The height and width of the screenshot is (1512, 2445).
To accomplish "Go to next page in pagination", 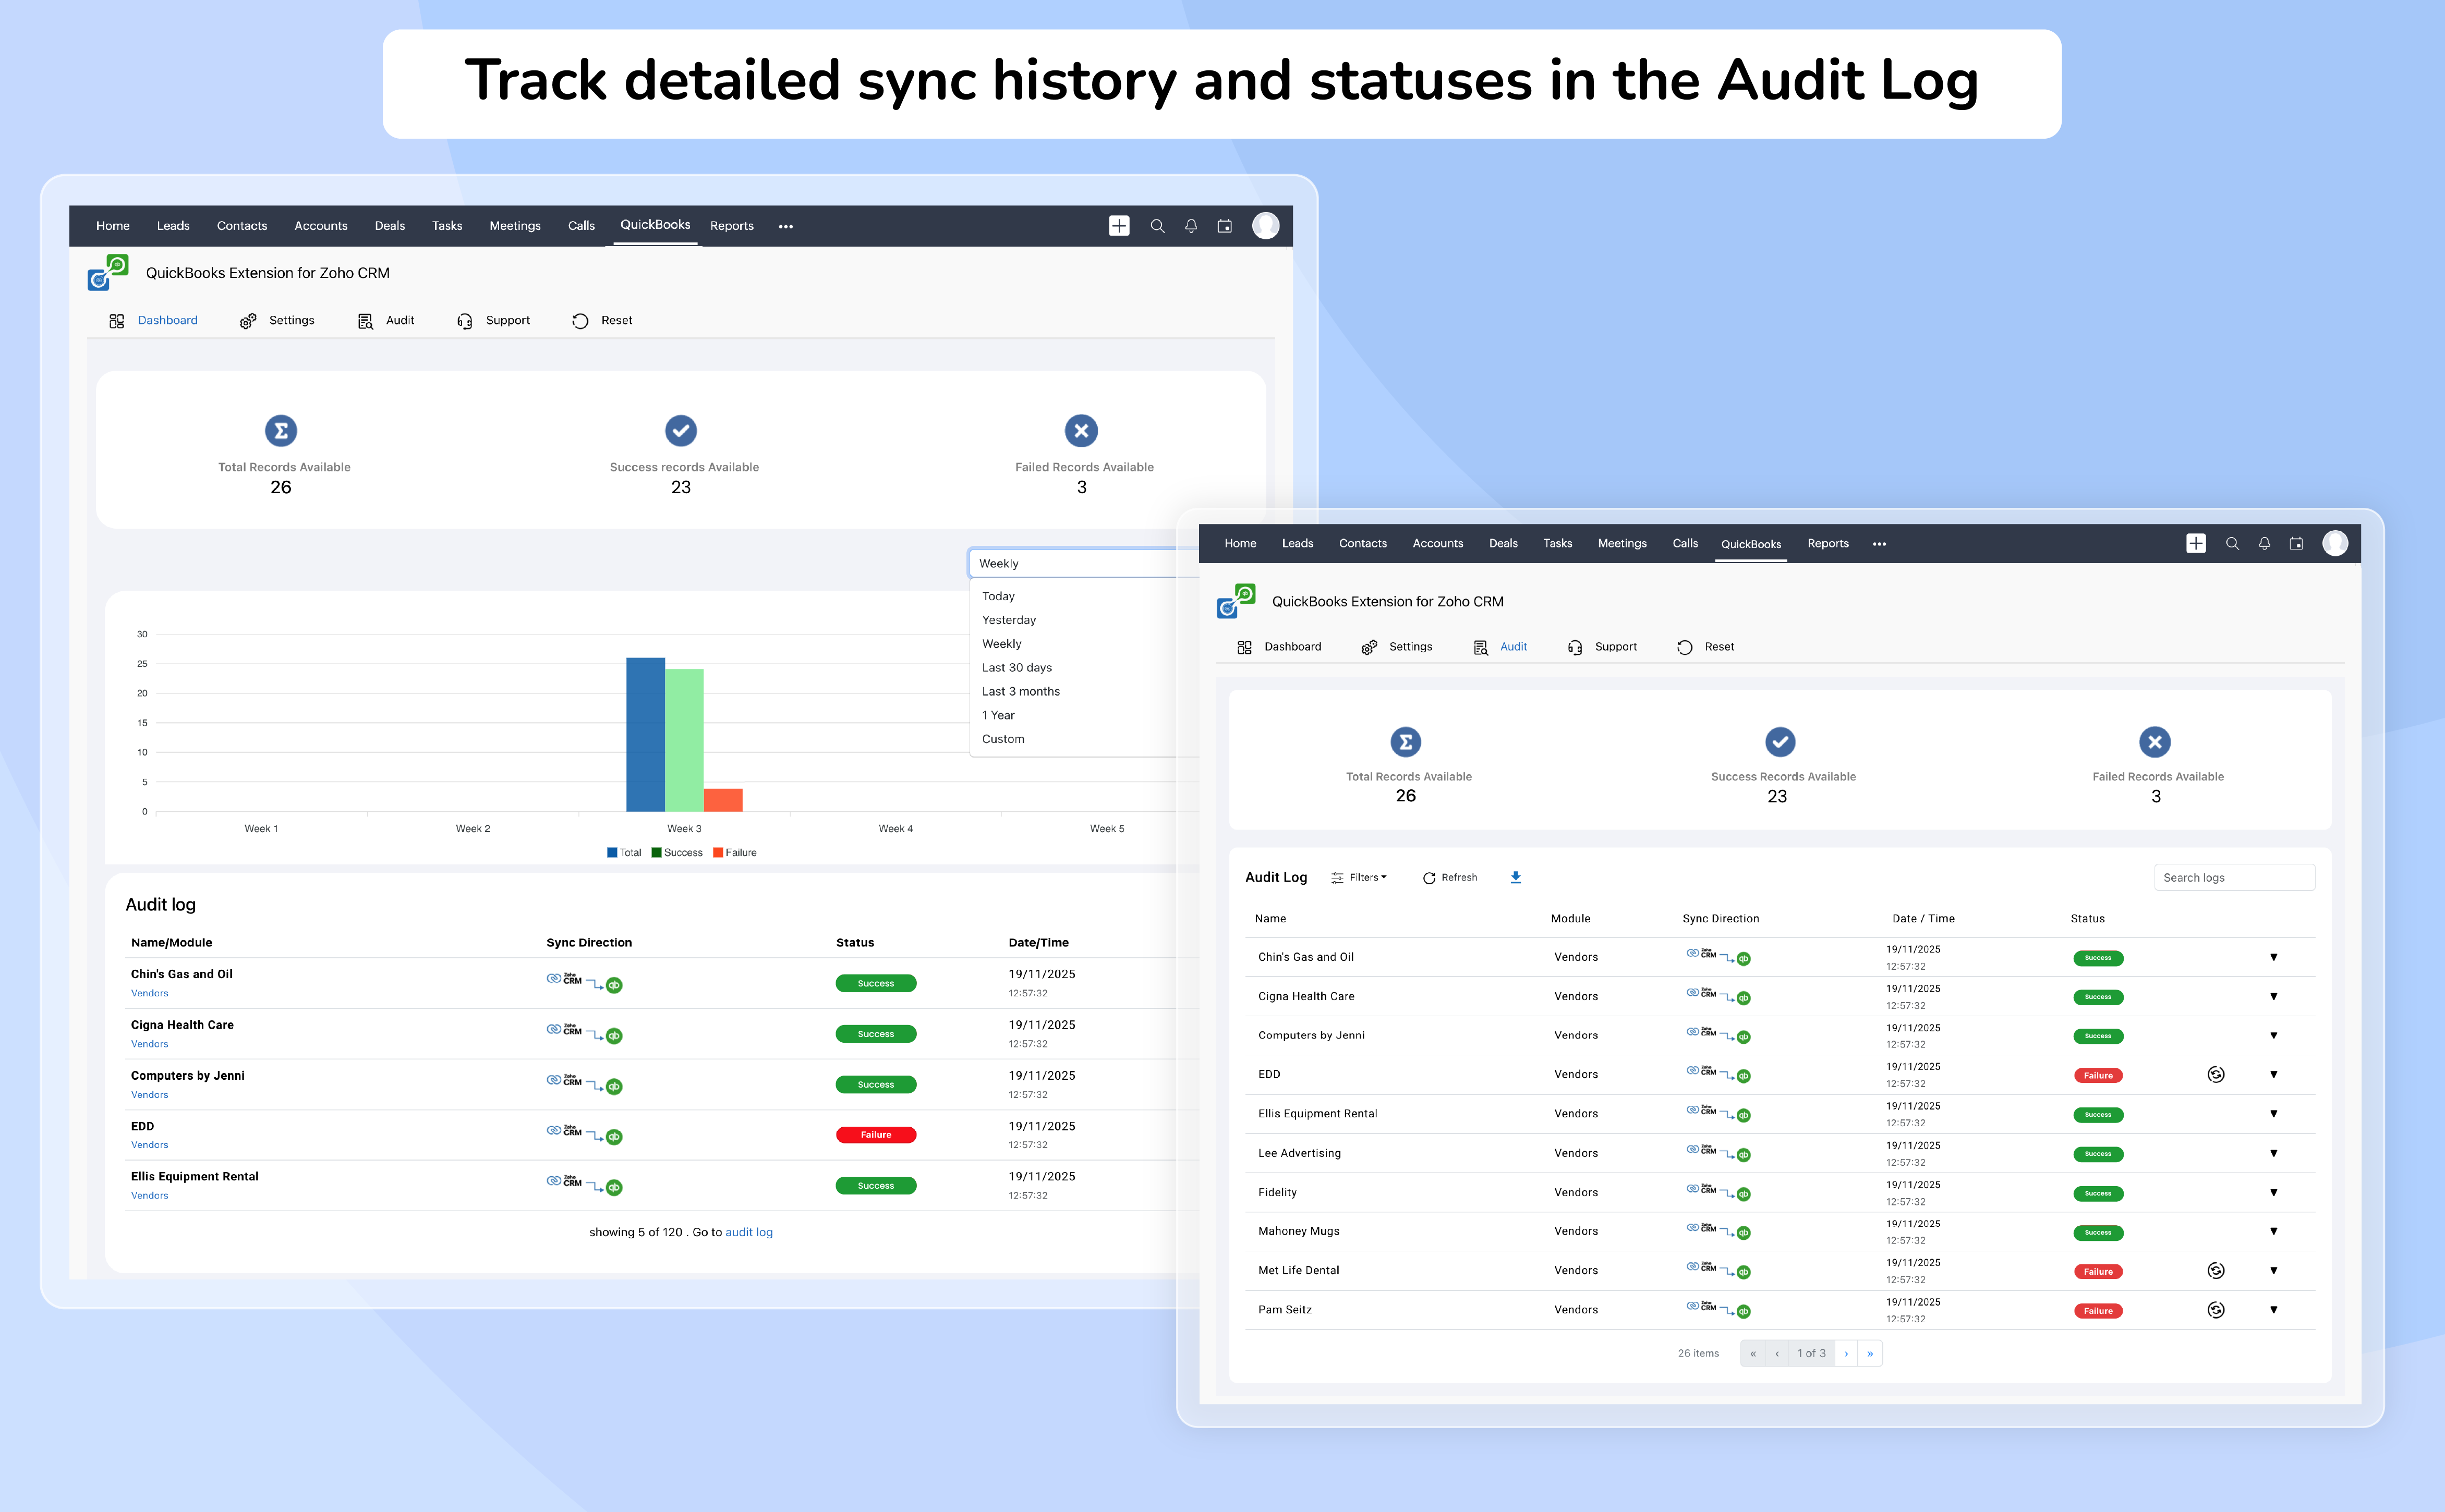I will 1846,1353.
